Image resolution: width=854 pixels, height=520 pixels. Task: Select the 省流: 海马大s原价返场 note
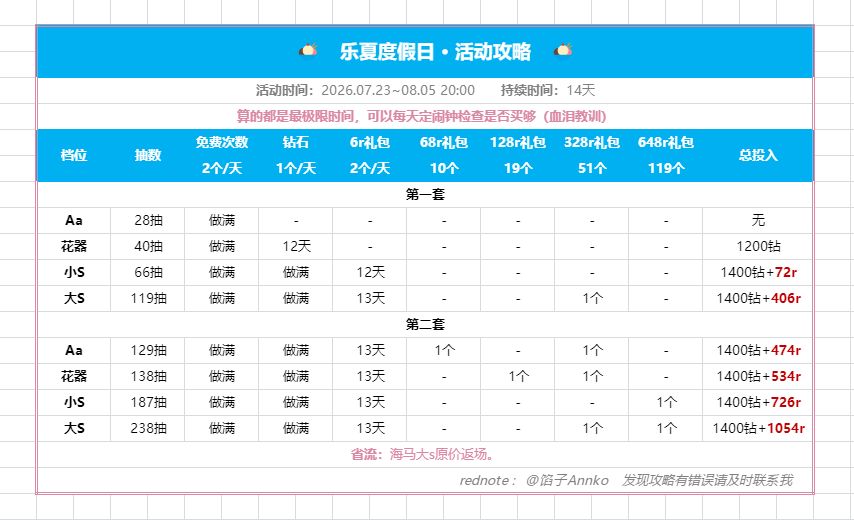(x=423, y=454)
